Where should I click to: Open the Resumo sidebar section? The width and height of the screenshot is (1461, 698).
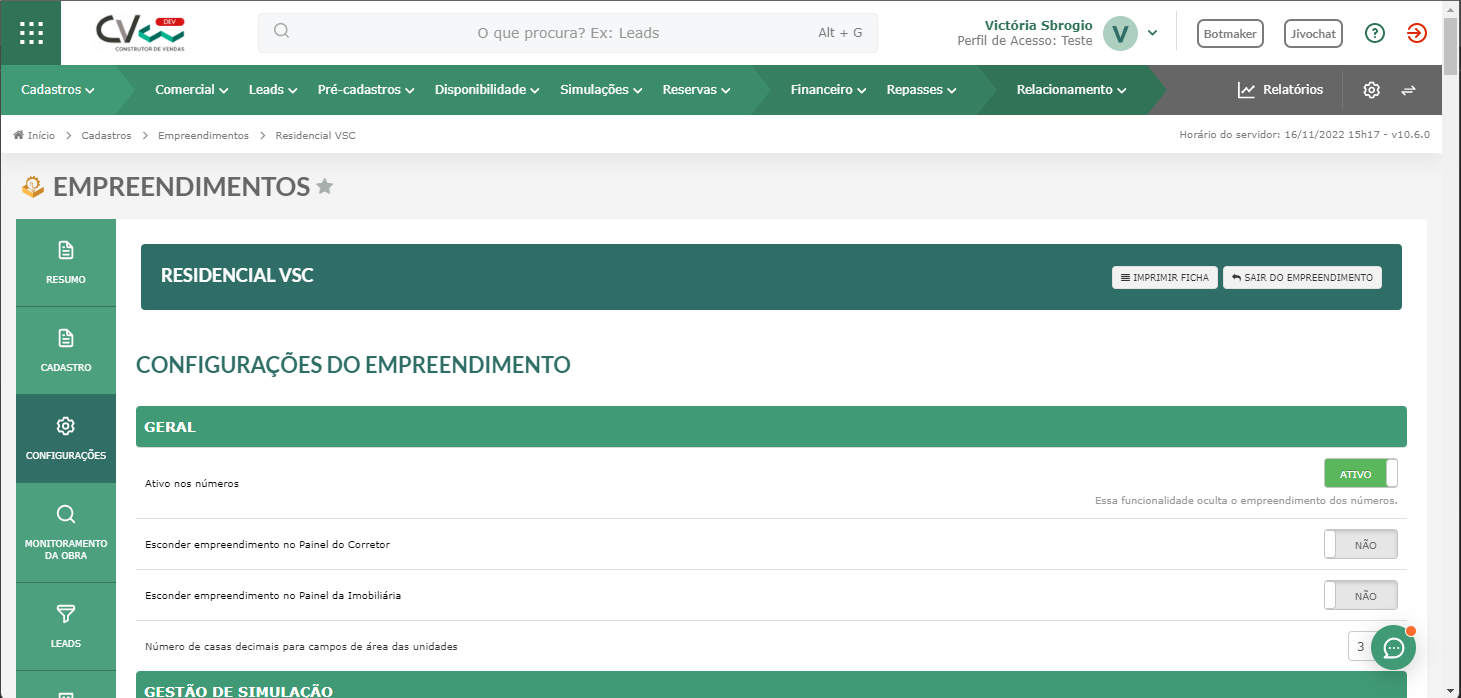(x=66, y=262)
